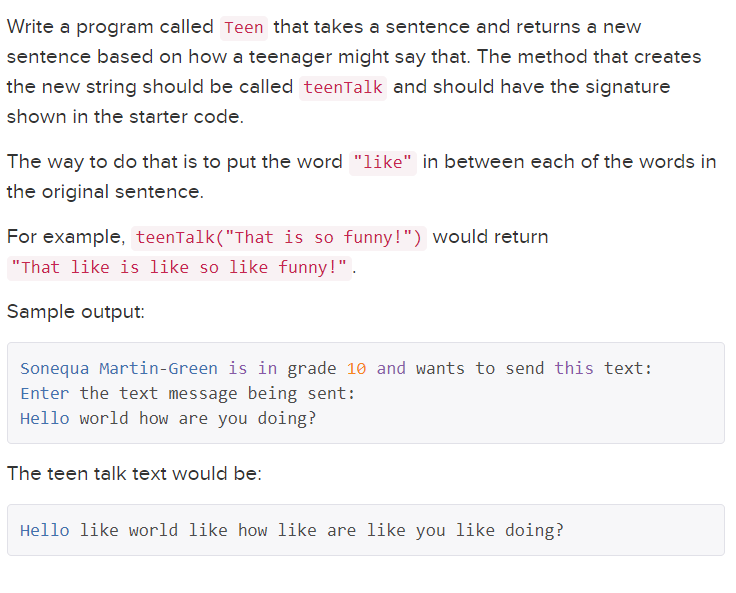Click the words would return
Screen dimensions: 736x593
click(490, 237)
